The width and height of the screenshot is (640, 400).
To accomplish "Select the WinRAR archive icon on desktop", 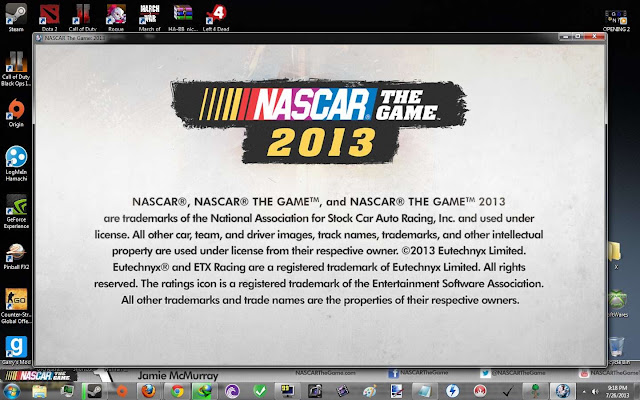I will 183,17.
